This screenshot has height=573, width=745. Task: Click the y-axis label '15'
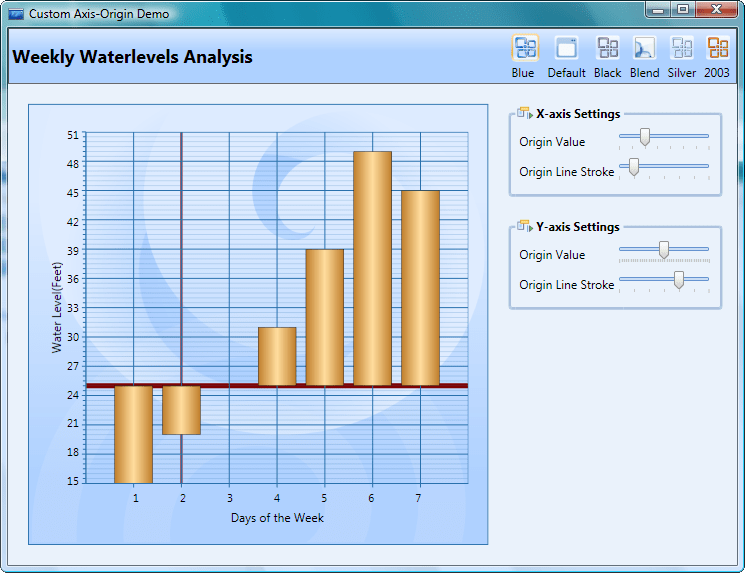[73, 481]
